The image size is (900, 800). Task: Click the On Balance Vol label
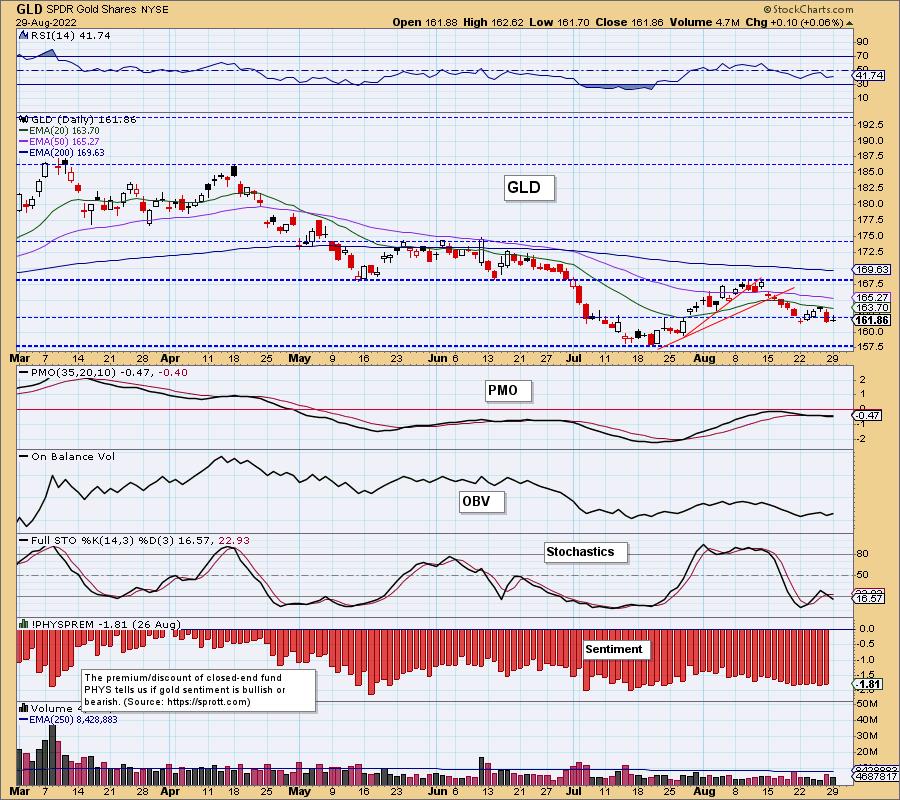pyautogui.click(x=73, y=457)
